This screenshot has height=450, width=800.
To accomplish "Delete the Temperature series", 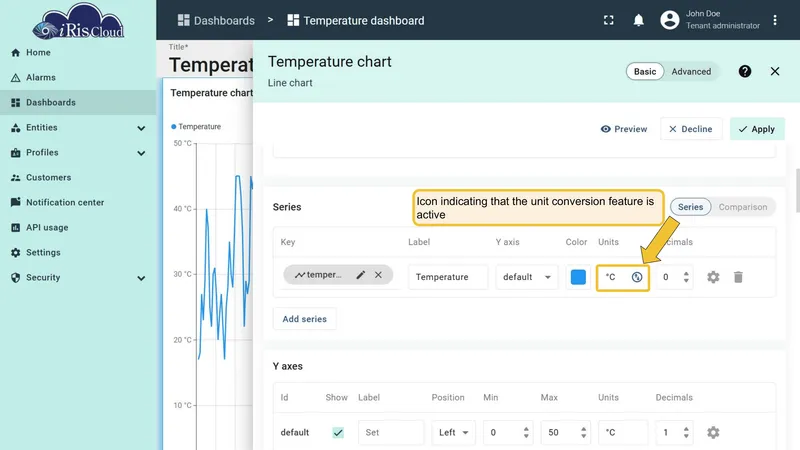I will (738, 277).
